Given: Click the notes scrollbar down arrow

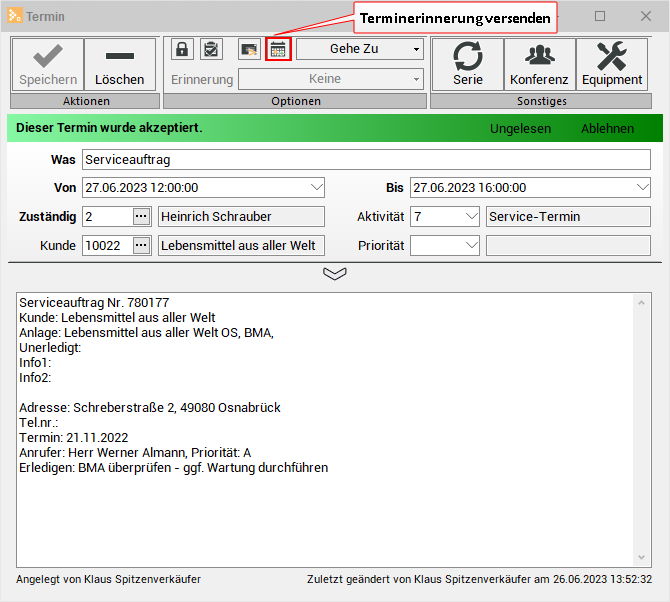Looking at the screenshot, I should [x=641, y=558].
